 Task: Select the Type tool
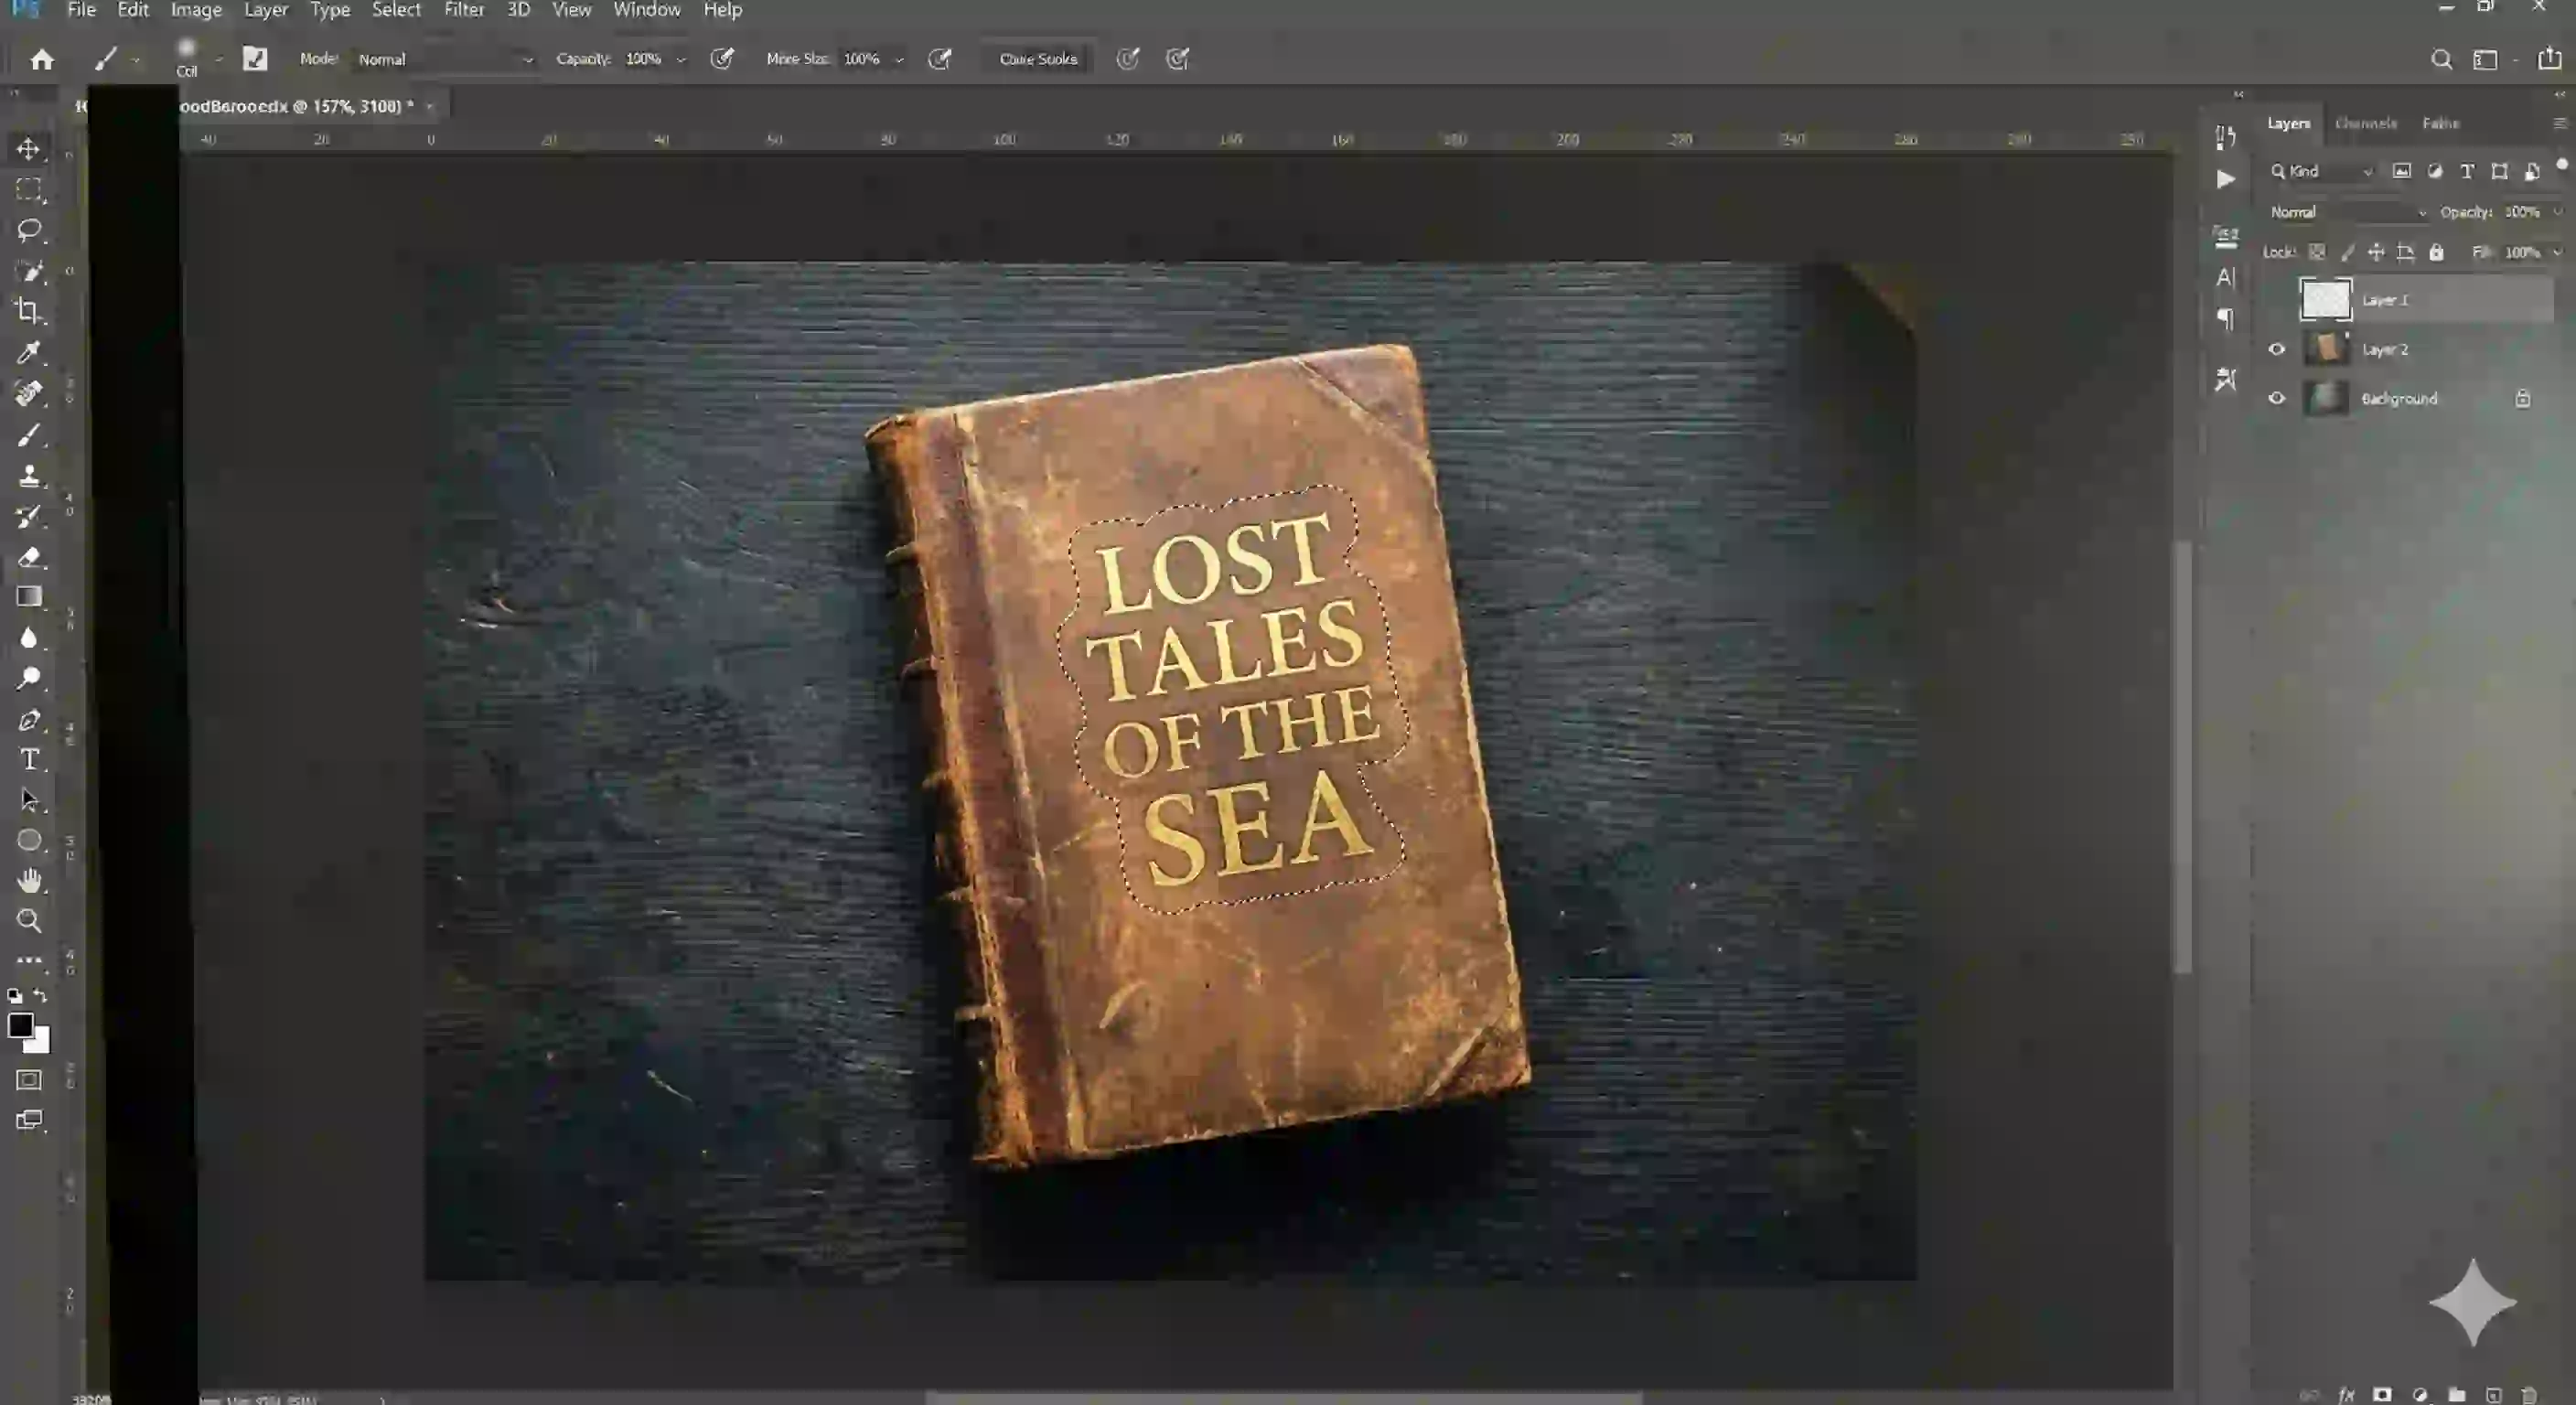pos(29,760)
